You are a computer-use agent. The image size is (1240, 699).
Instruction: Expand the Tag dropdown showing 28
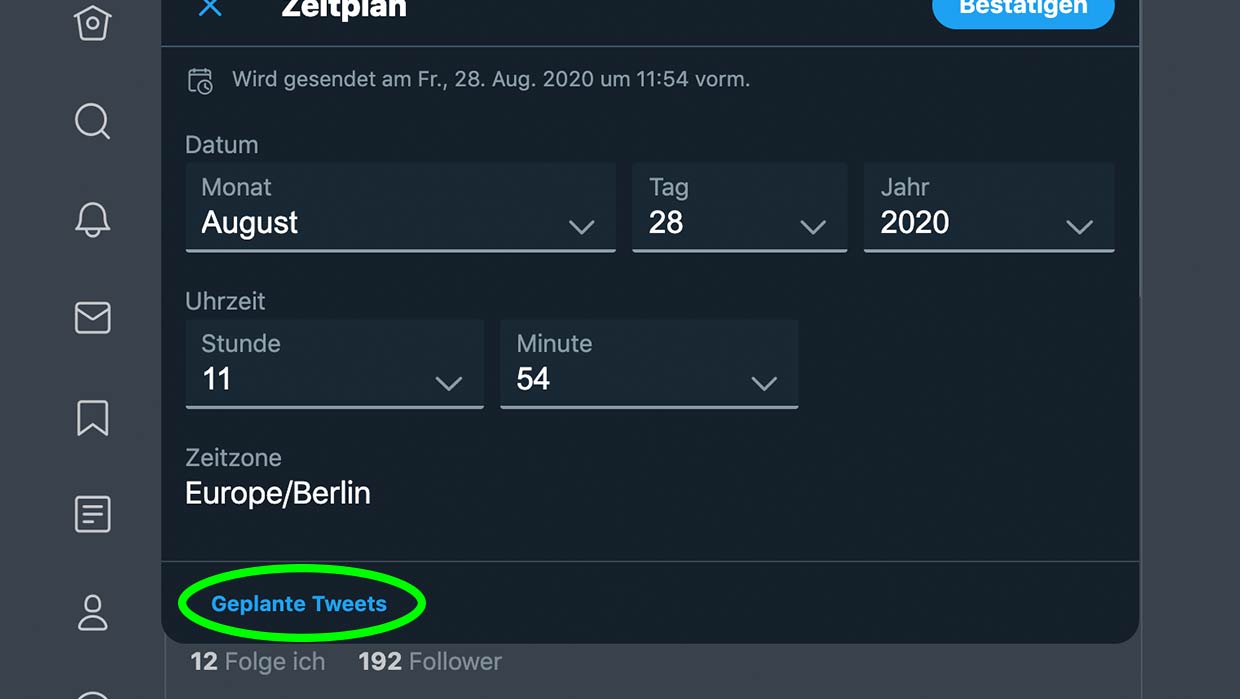(x=740, y=207)
